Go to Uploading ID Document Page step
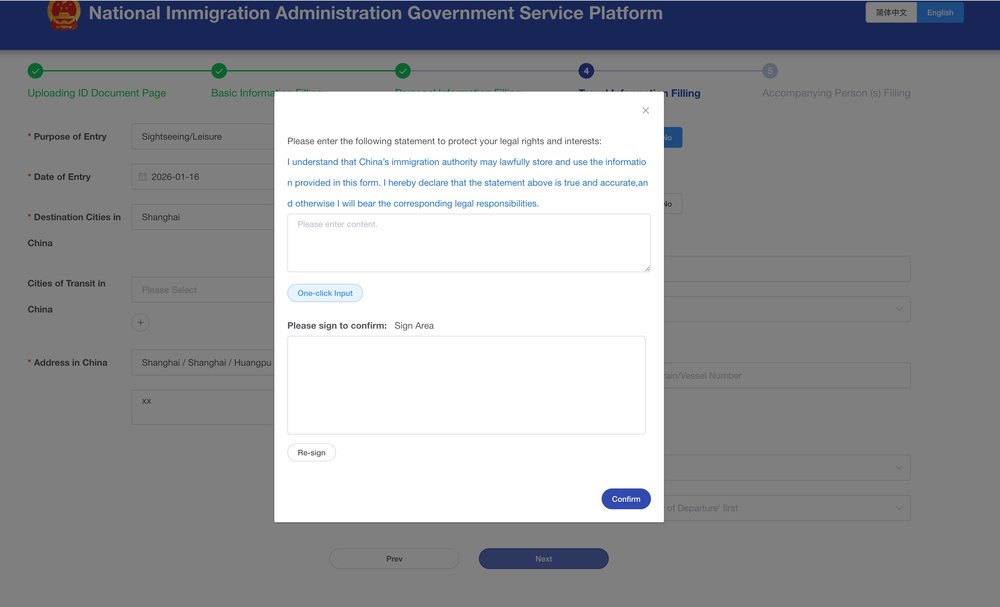1000x607 pixels. click(x=97, y=93)
